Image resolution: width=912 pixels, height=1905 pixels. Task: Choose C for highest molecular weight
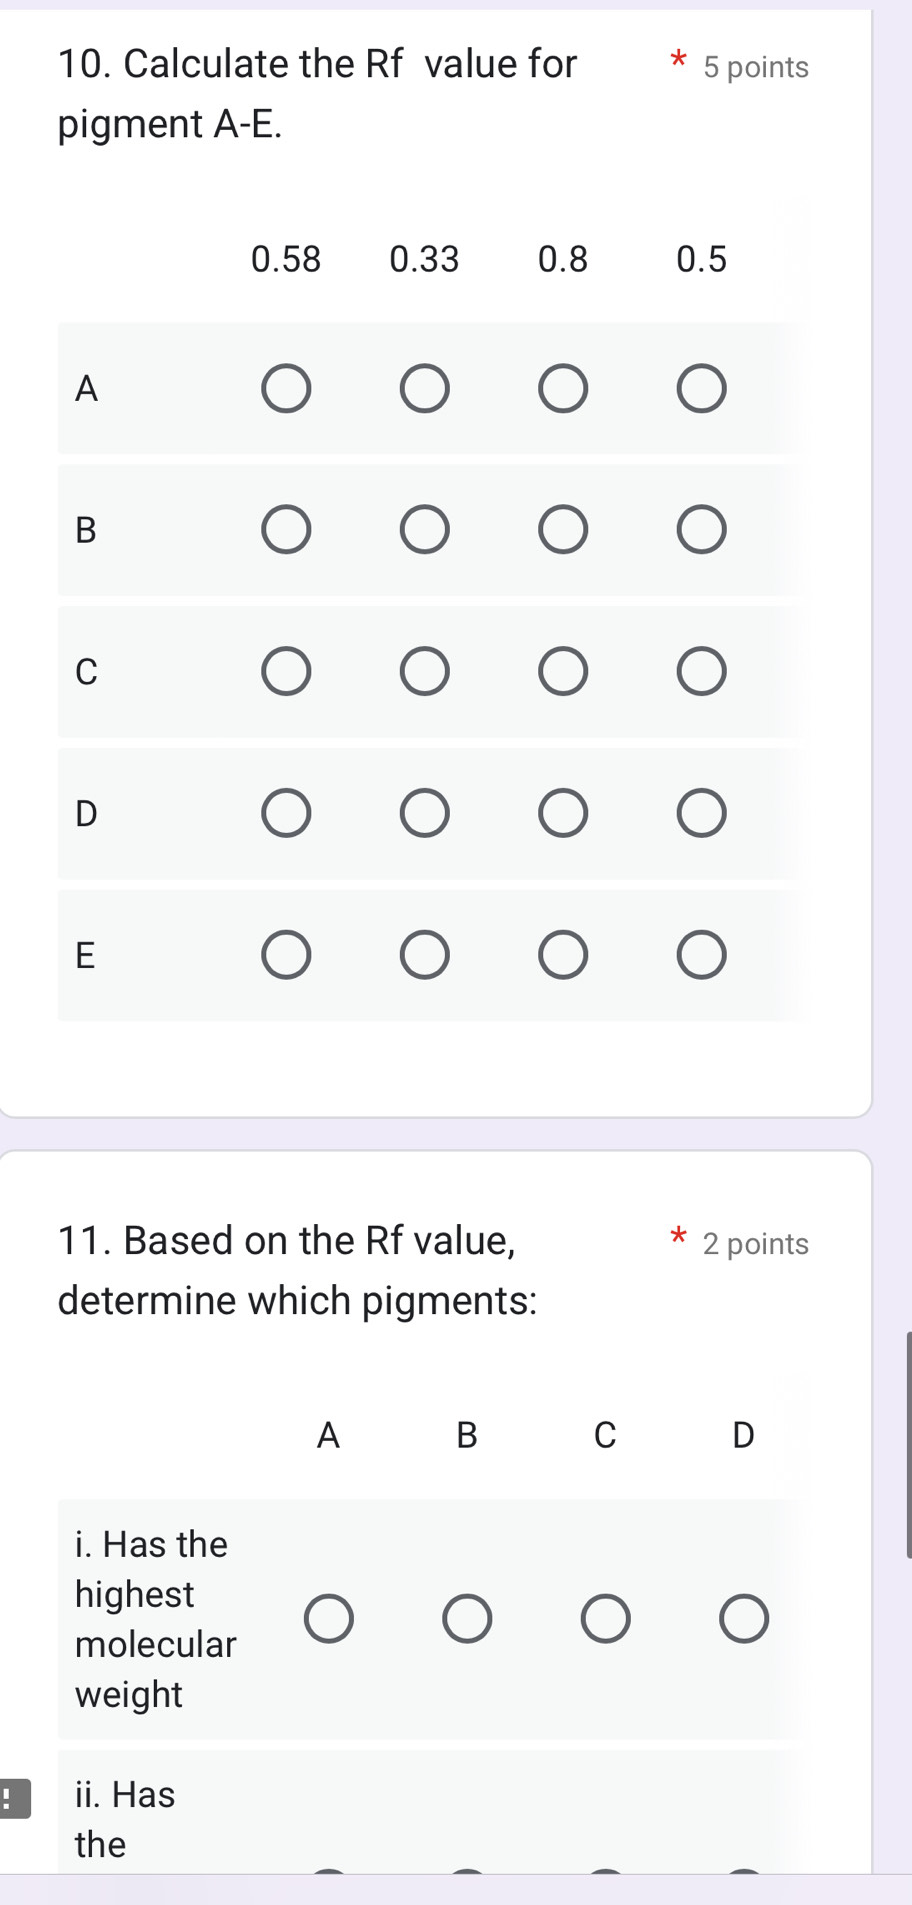point(606,1619)
